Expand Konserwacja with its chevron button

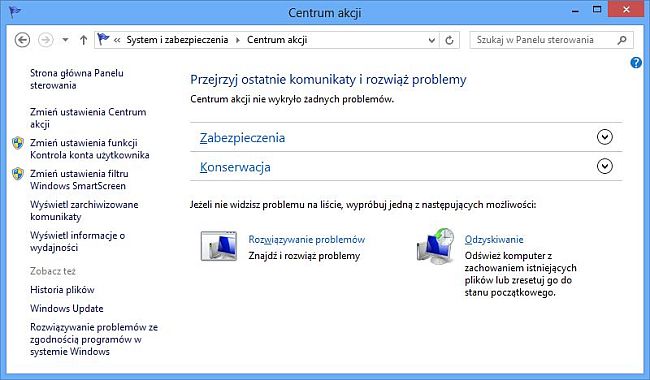click(x=604, y=166)
